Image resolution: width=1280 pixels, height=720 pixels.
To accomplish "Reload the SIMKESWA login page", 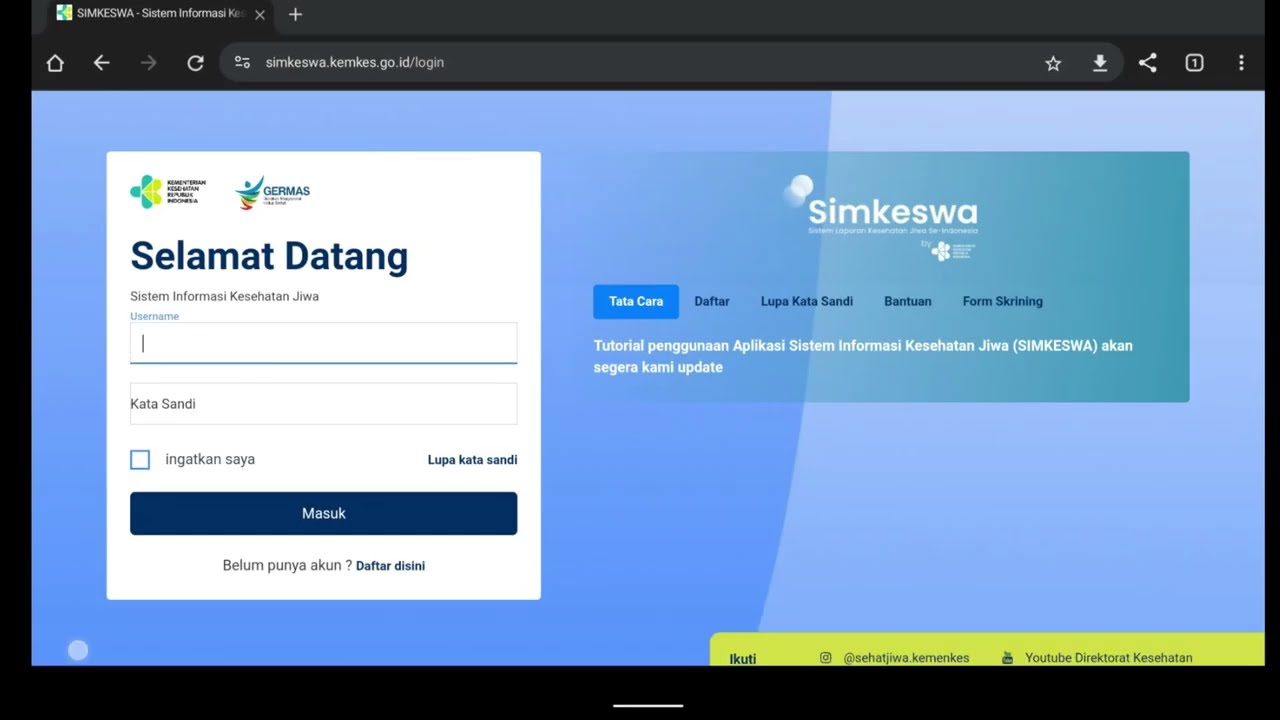I will (196, 63).
